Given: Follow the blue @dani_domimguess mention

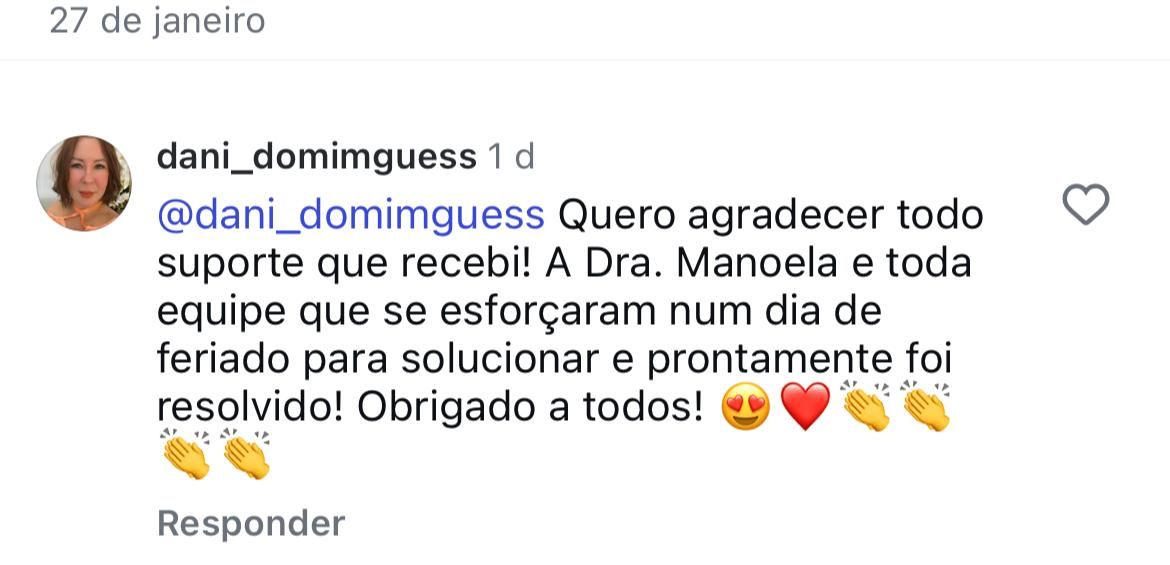Looking at the screenshot, I should click(351, 215).
